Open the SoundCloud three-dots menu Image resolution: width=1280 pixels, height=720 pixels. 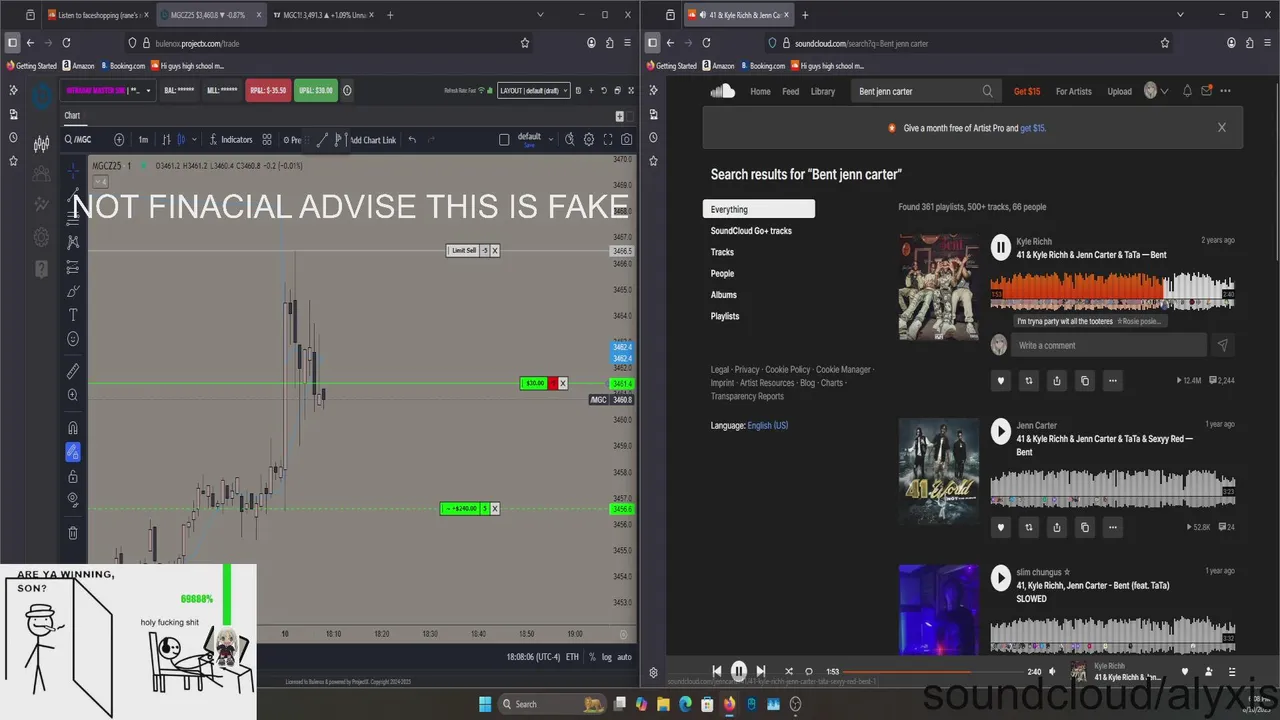tap(1226, 91)
